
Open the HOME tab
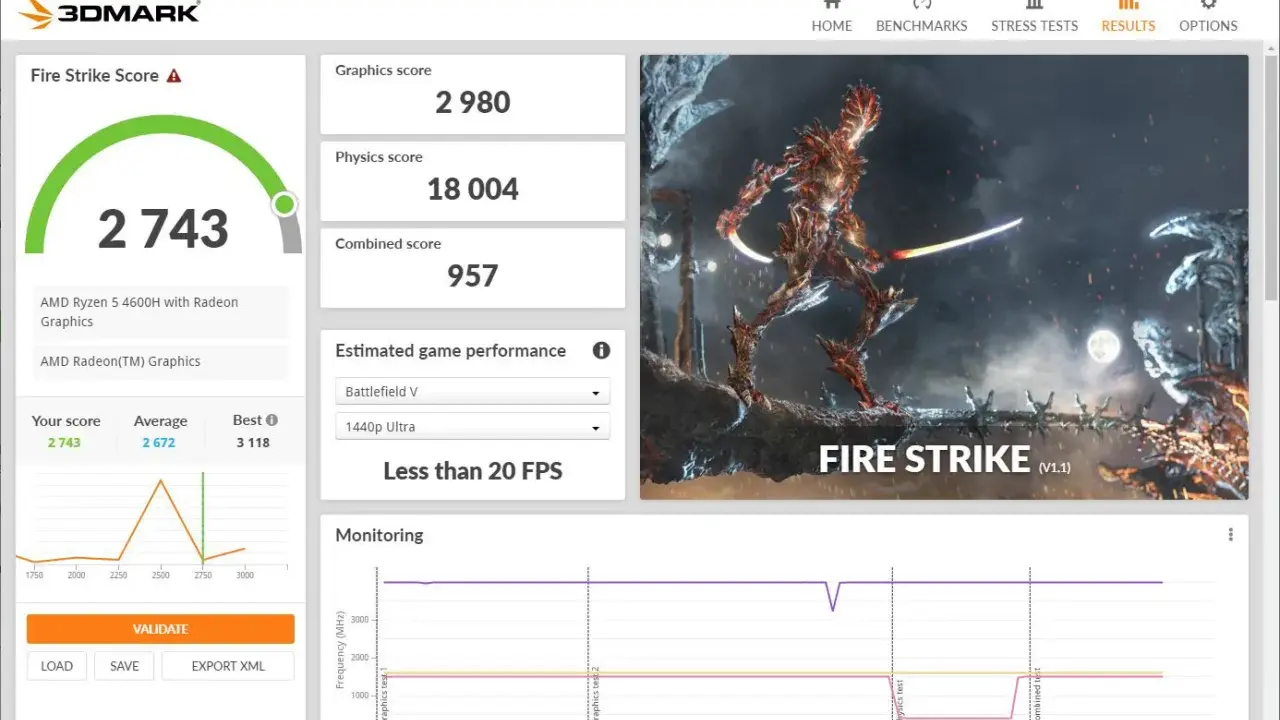coord(831,17)
